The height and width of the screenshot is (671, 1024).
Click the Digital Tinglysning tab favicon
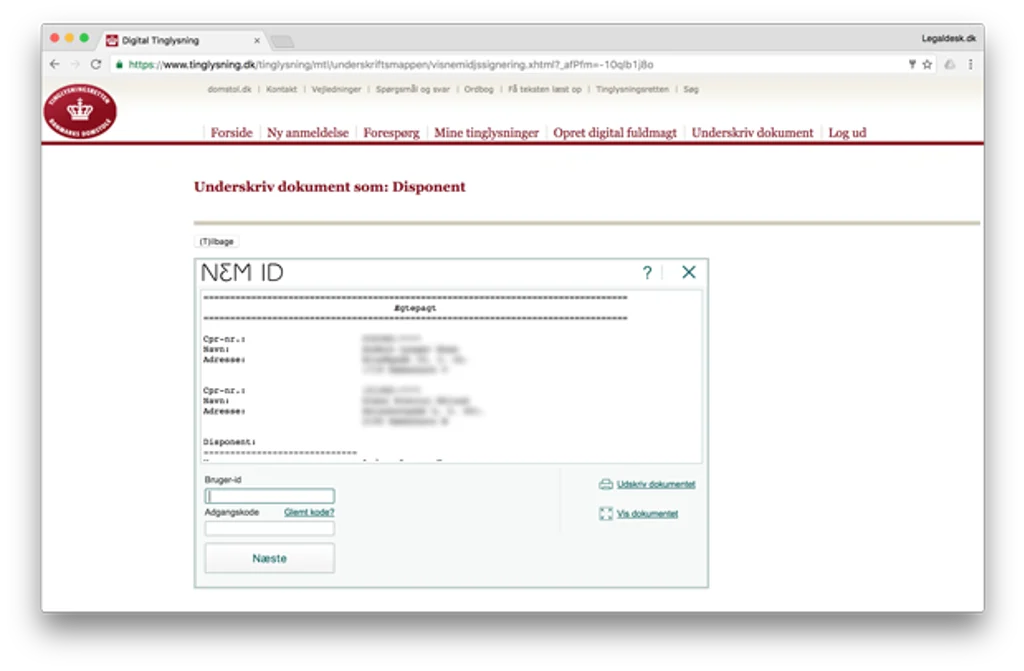point(112,41)
